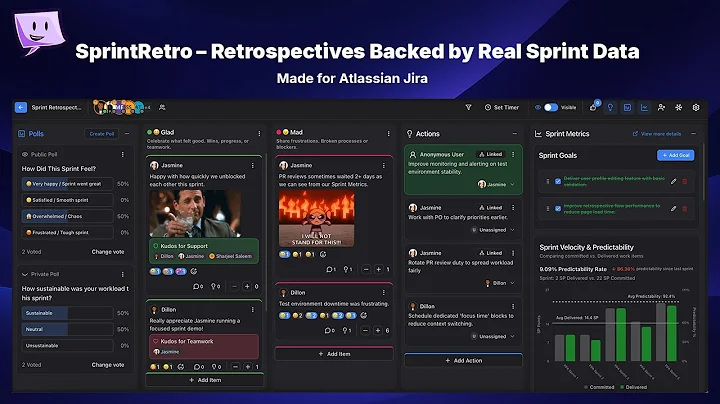Open comments on PR reviews Mad card
The height and width of the screenshot is (404, 720).
pyautogui.click(x=331, y=269)
